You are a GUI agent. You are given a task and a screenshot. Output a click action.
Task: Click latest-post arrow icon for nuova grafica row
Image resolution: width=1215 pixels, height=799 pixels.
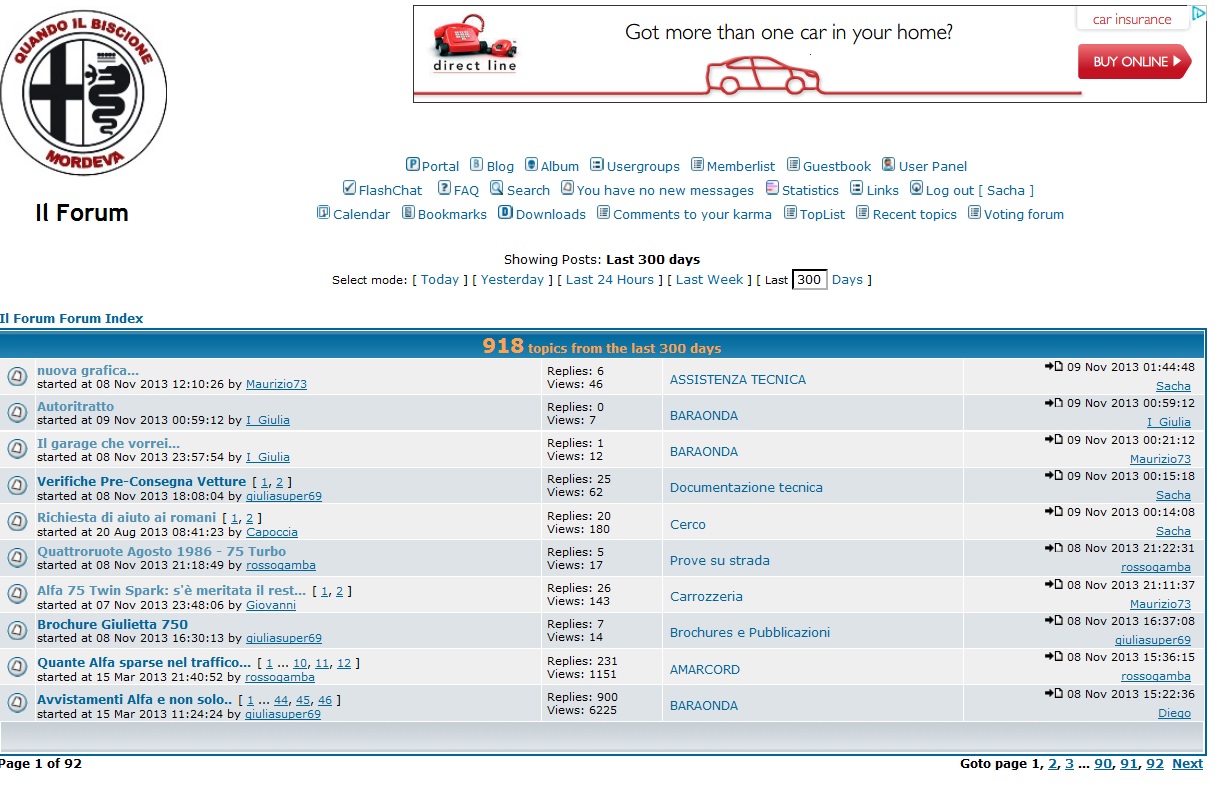1054,367
